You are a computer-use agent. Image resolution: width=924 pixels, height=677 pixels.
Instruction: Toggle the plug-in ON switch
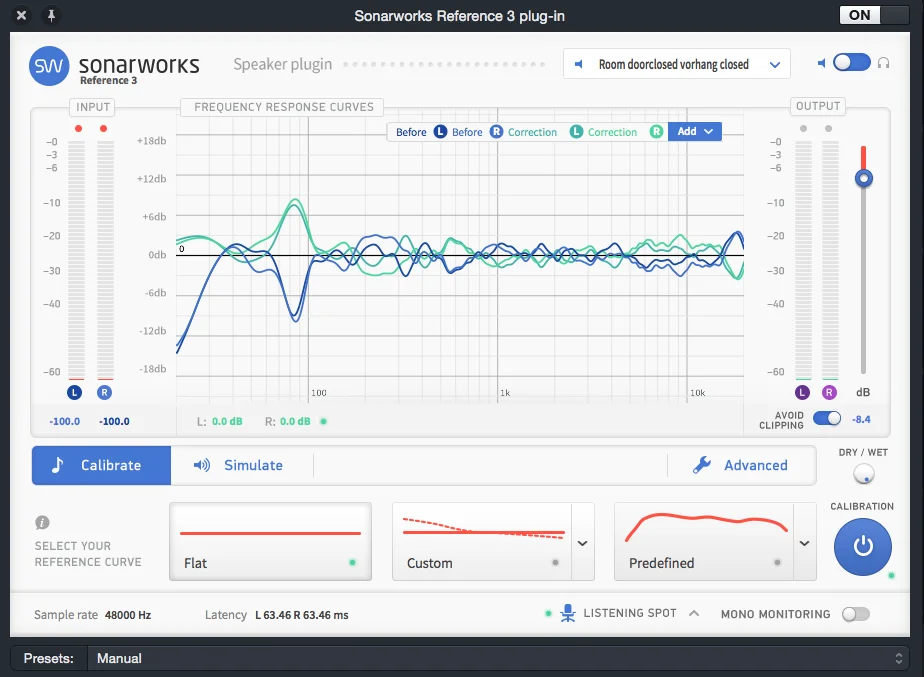coord(874,15)
